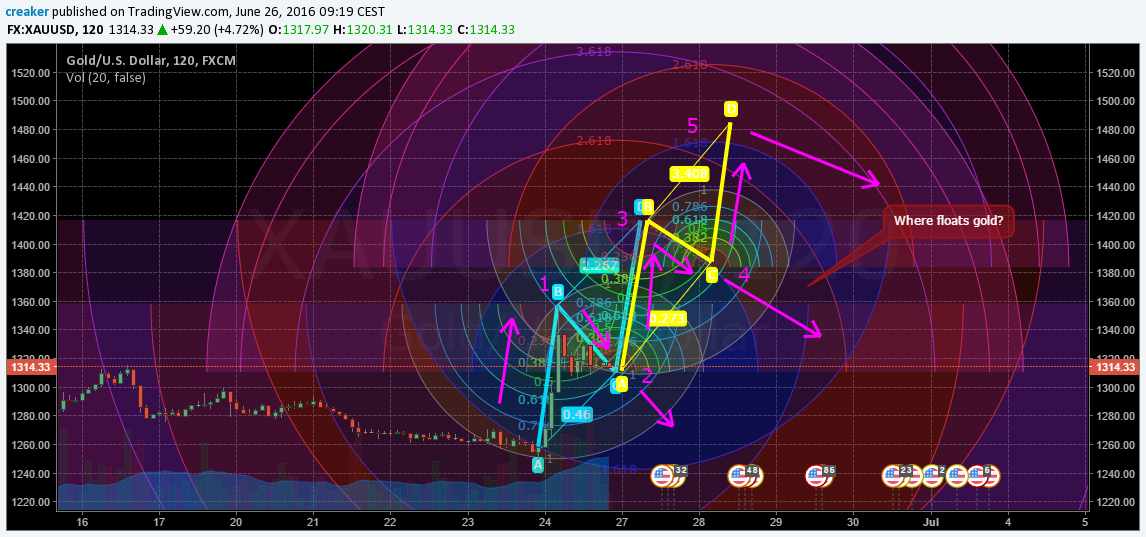Click the 'Vol (20, false)' indicator label
This screenshot has width=1146, height=537.
[106, 77]
